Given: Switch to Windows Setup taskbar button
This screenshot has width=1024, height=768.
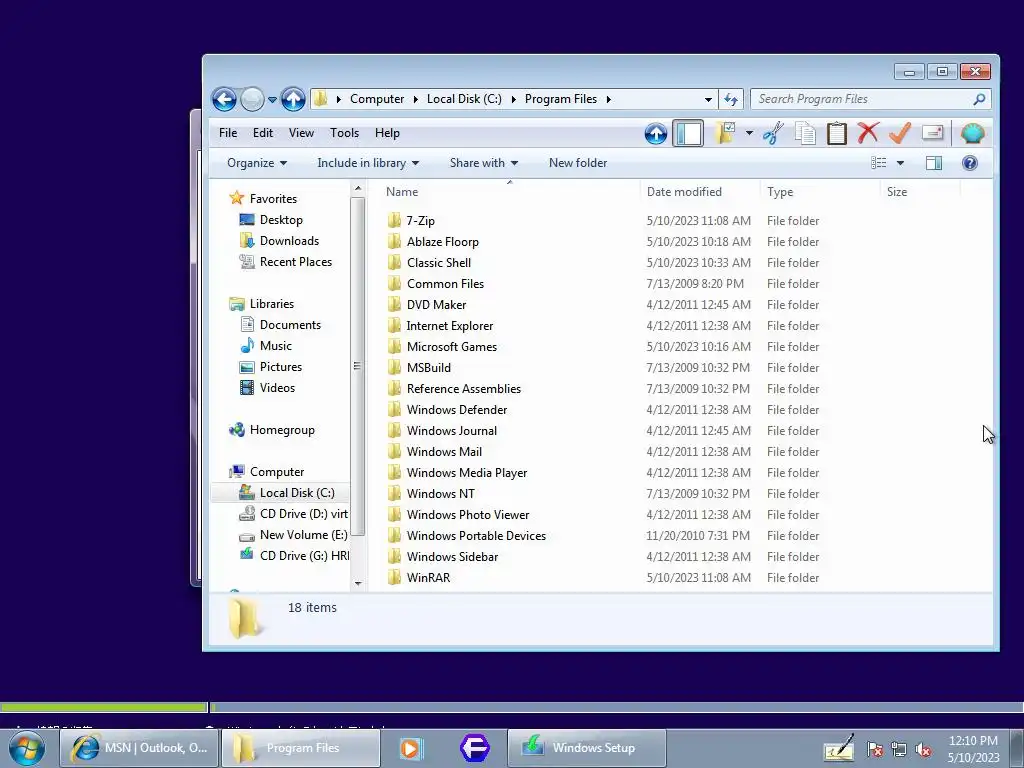Looking at the screenshot, I should point(586,748).
